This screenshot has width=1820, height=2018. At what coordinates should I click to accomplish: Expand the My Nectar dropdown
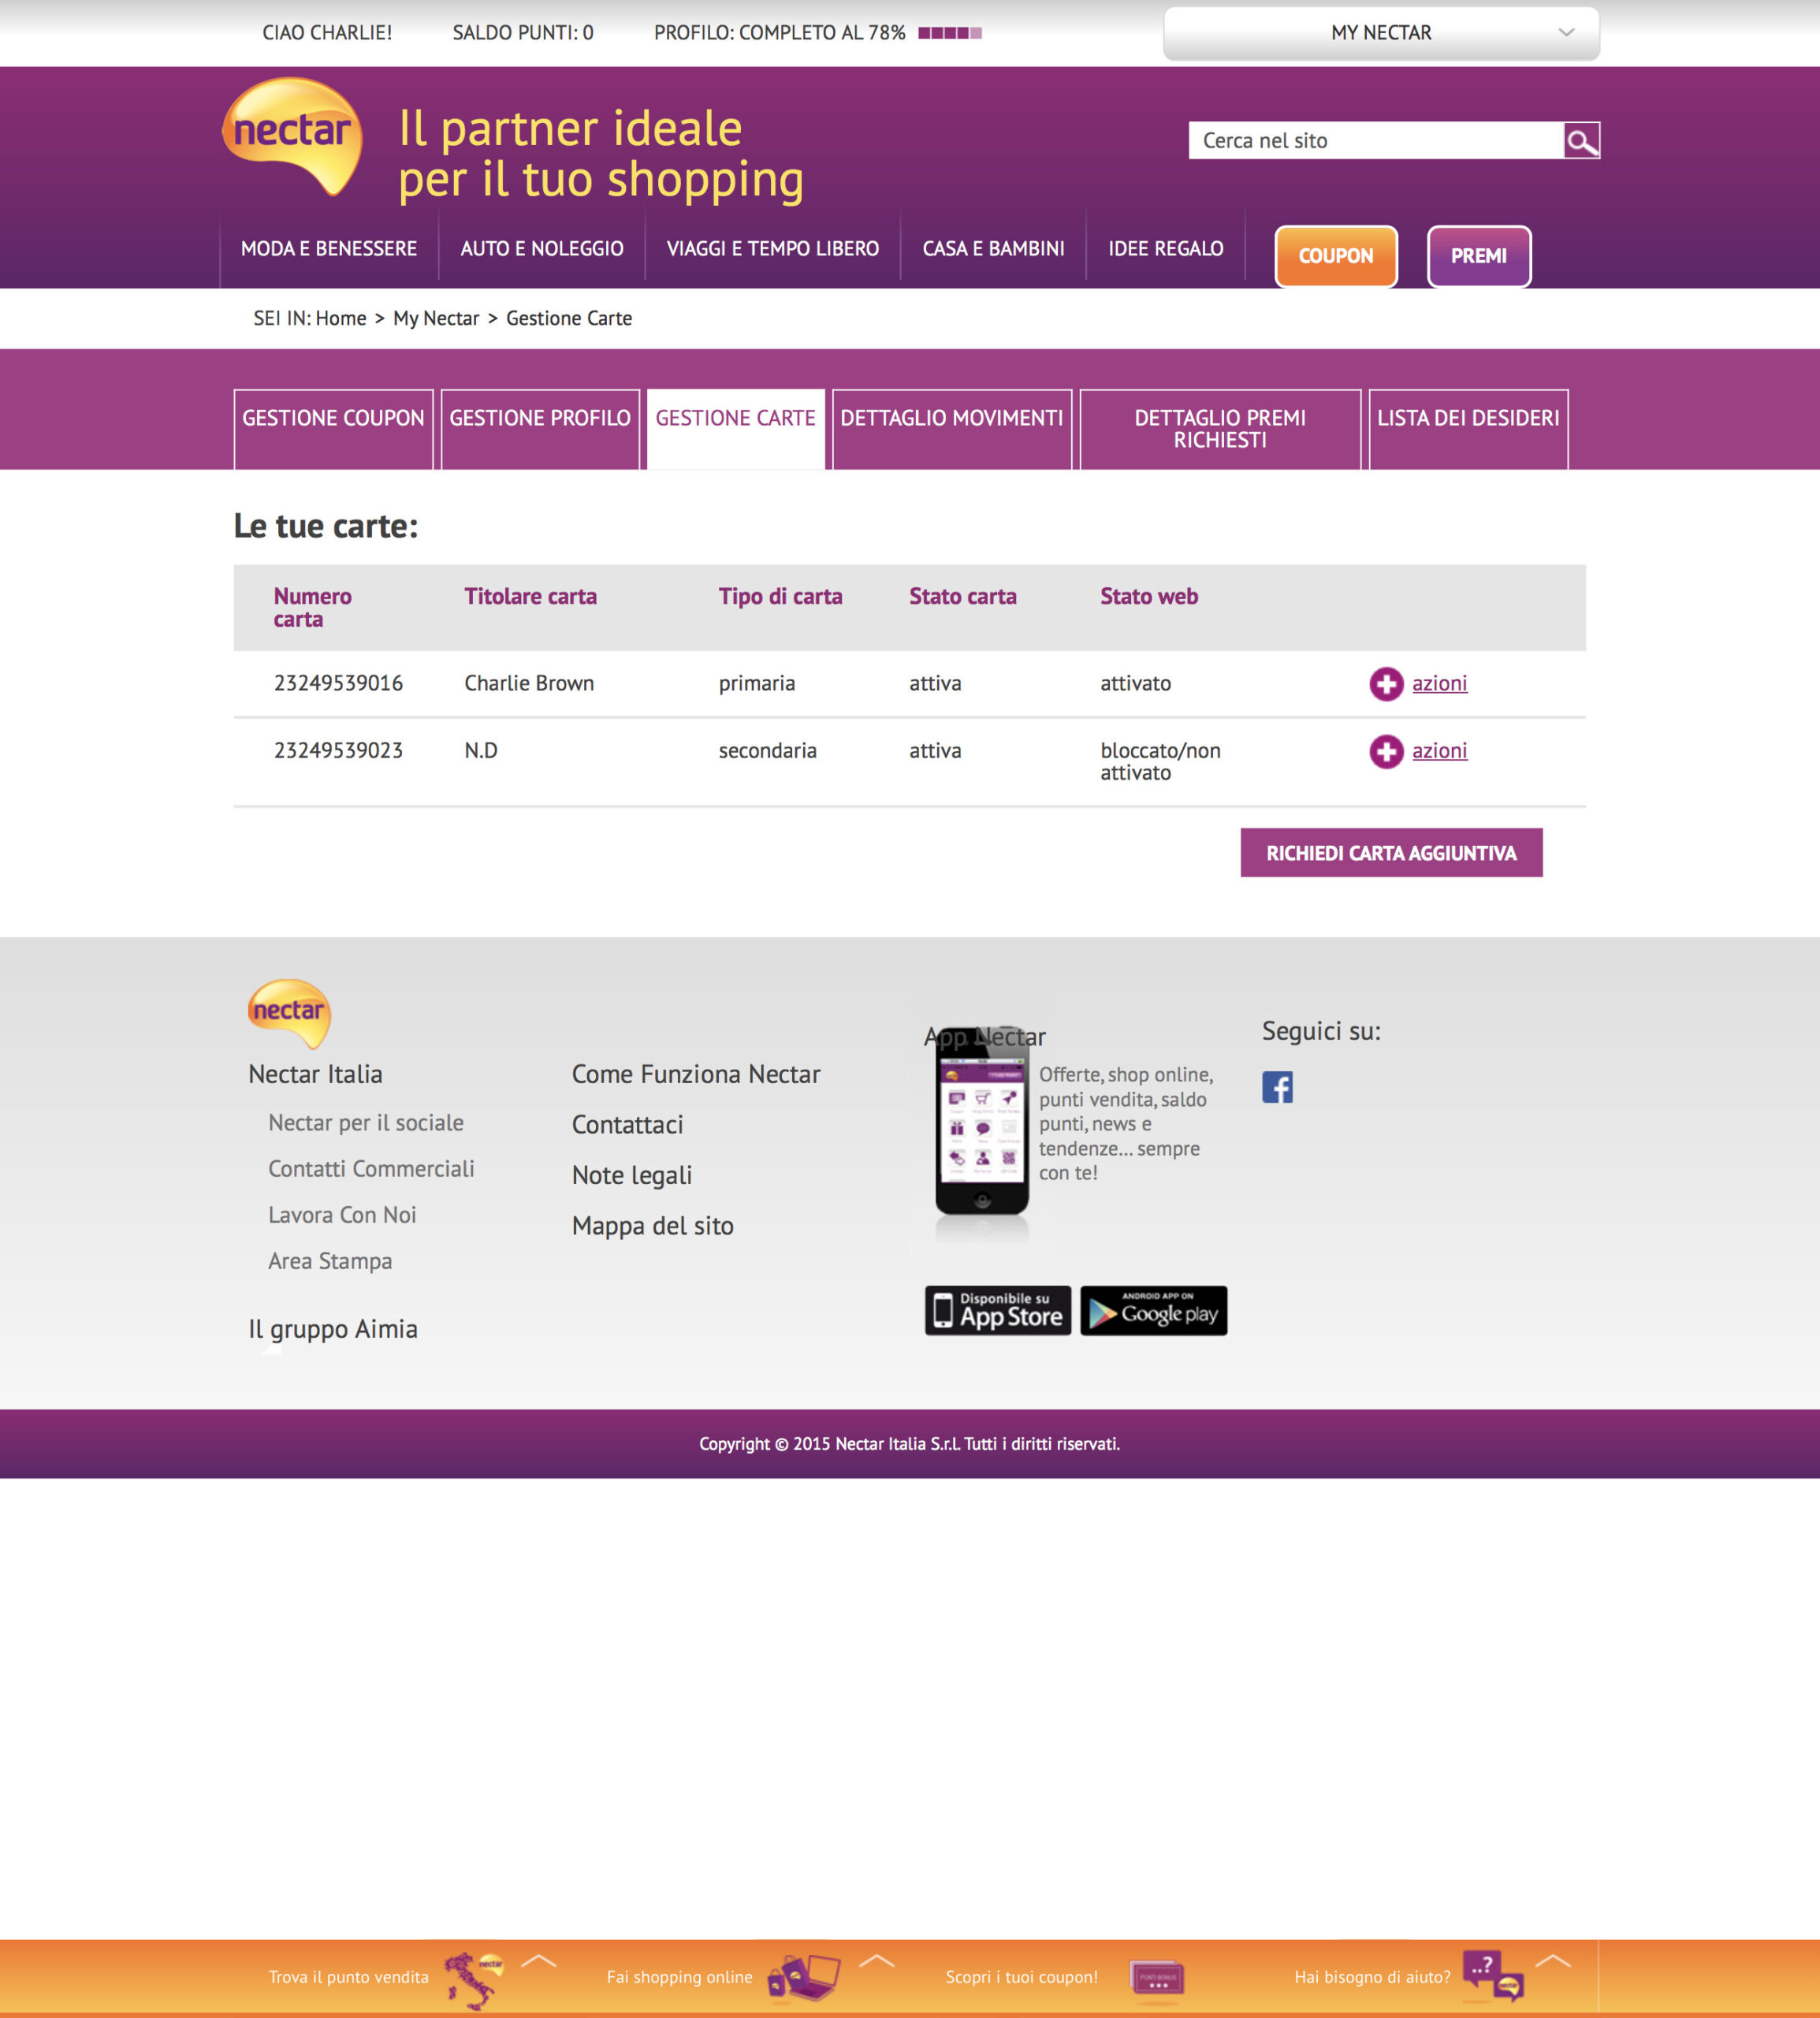pyautogui.click(x=1381, y=33)
